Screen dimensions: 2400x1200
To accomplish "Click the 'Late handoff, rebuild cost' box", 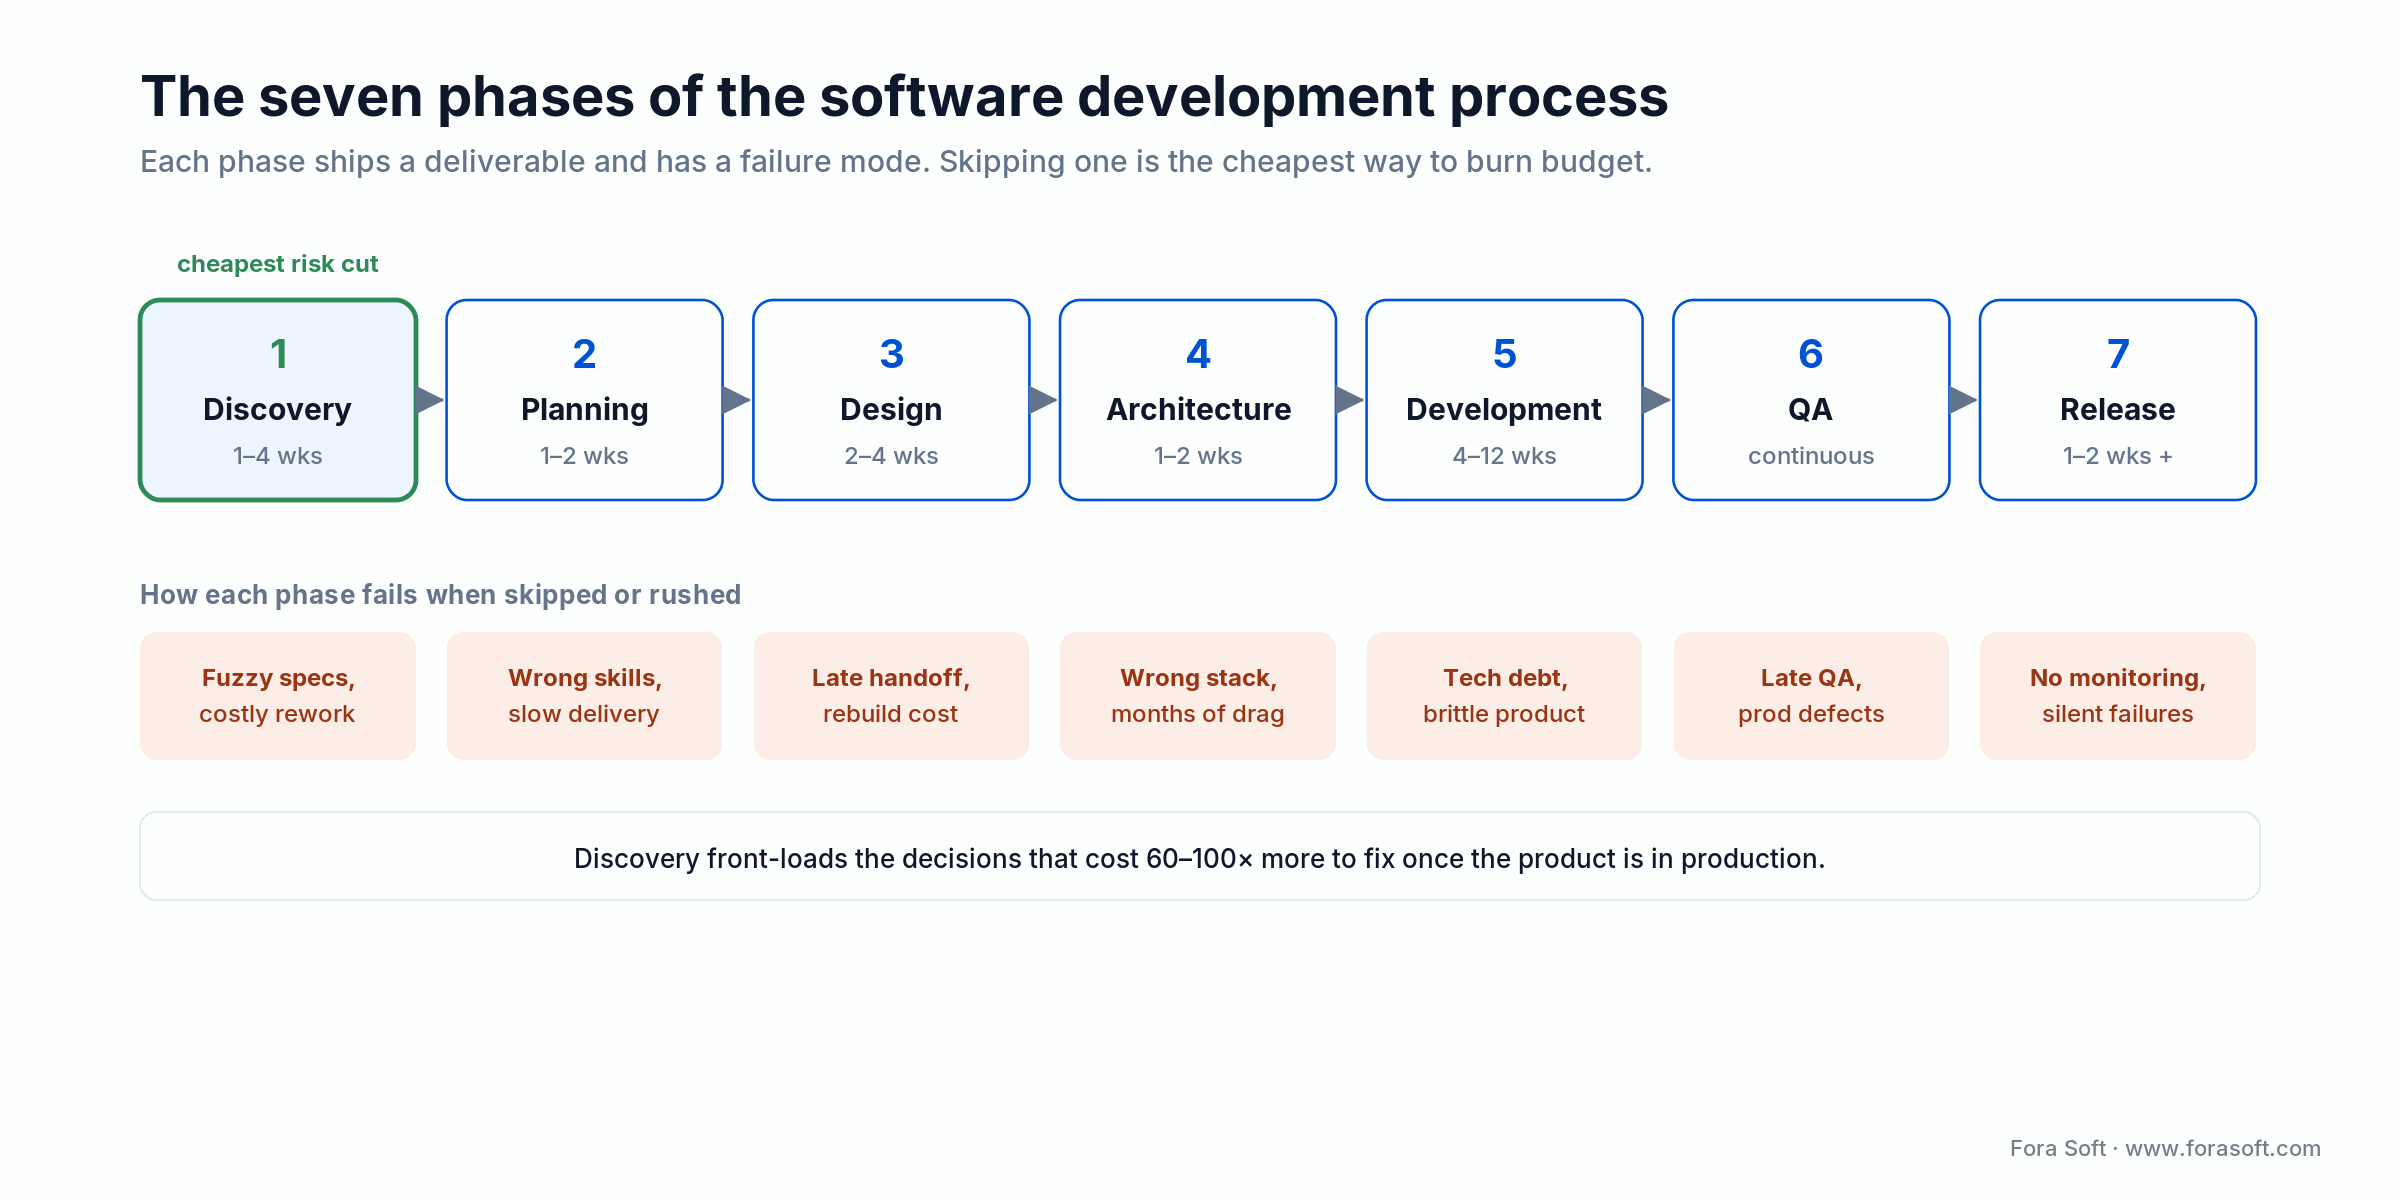I will tap(891, 696).
